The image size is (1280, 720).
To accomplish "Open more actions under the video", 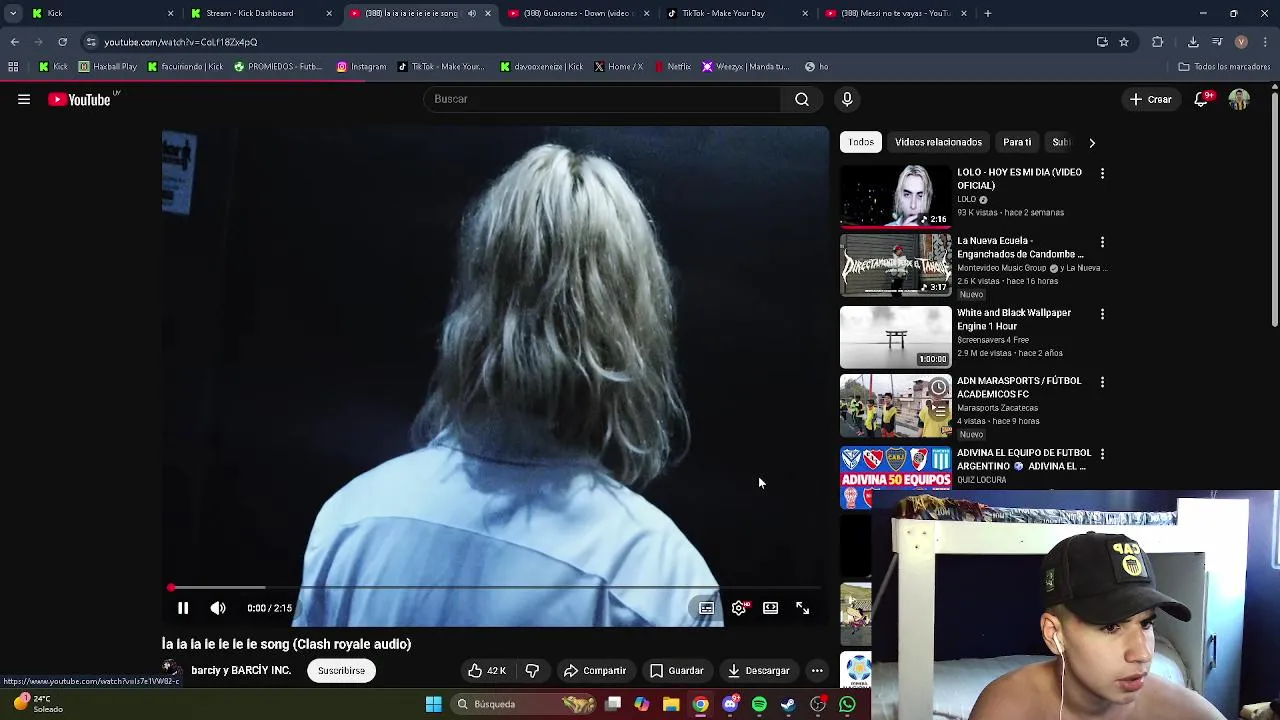I will (x=817, y=670).
